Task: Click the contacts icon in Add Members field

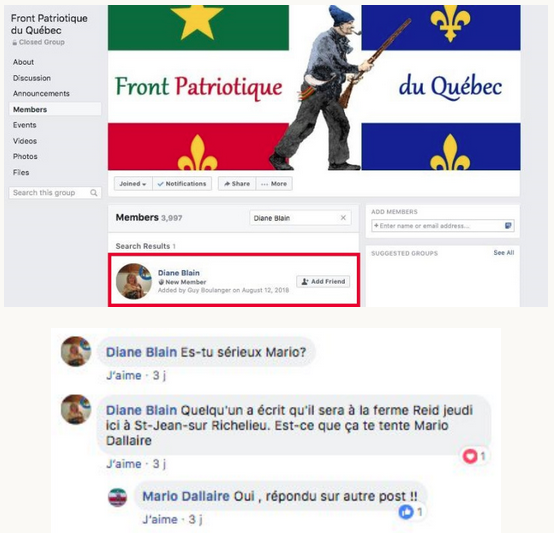Action: (508, 226)
